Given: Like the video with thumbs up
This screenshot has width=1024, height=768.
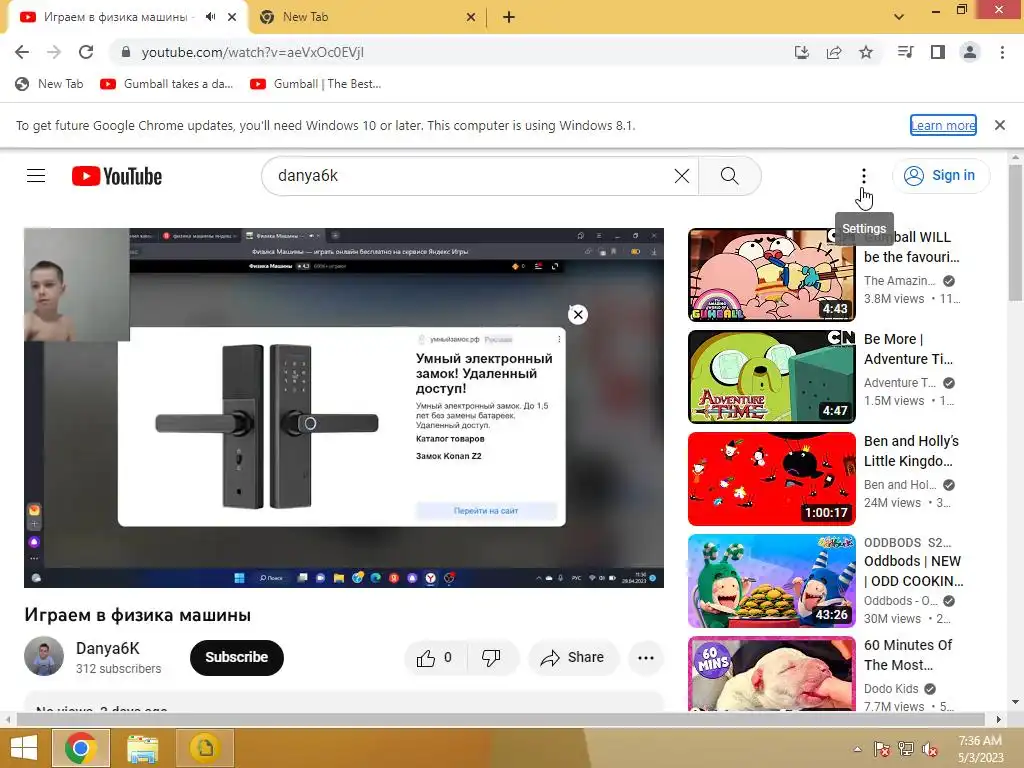Looking at the screenshot, I should point(434,658).
